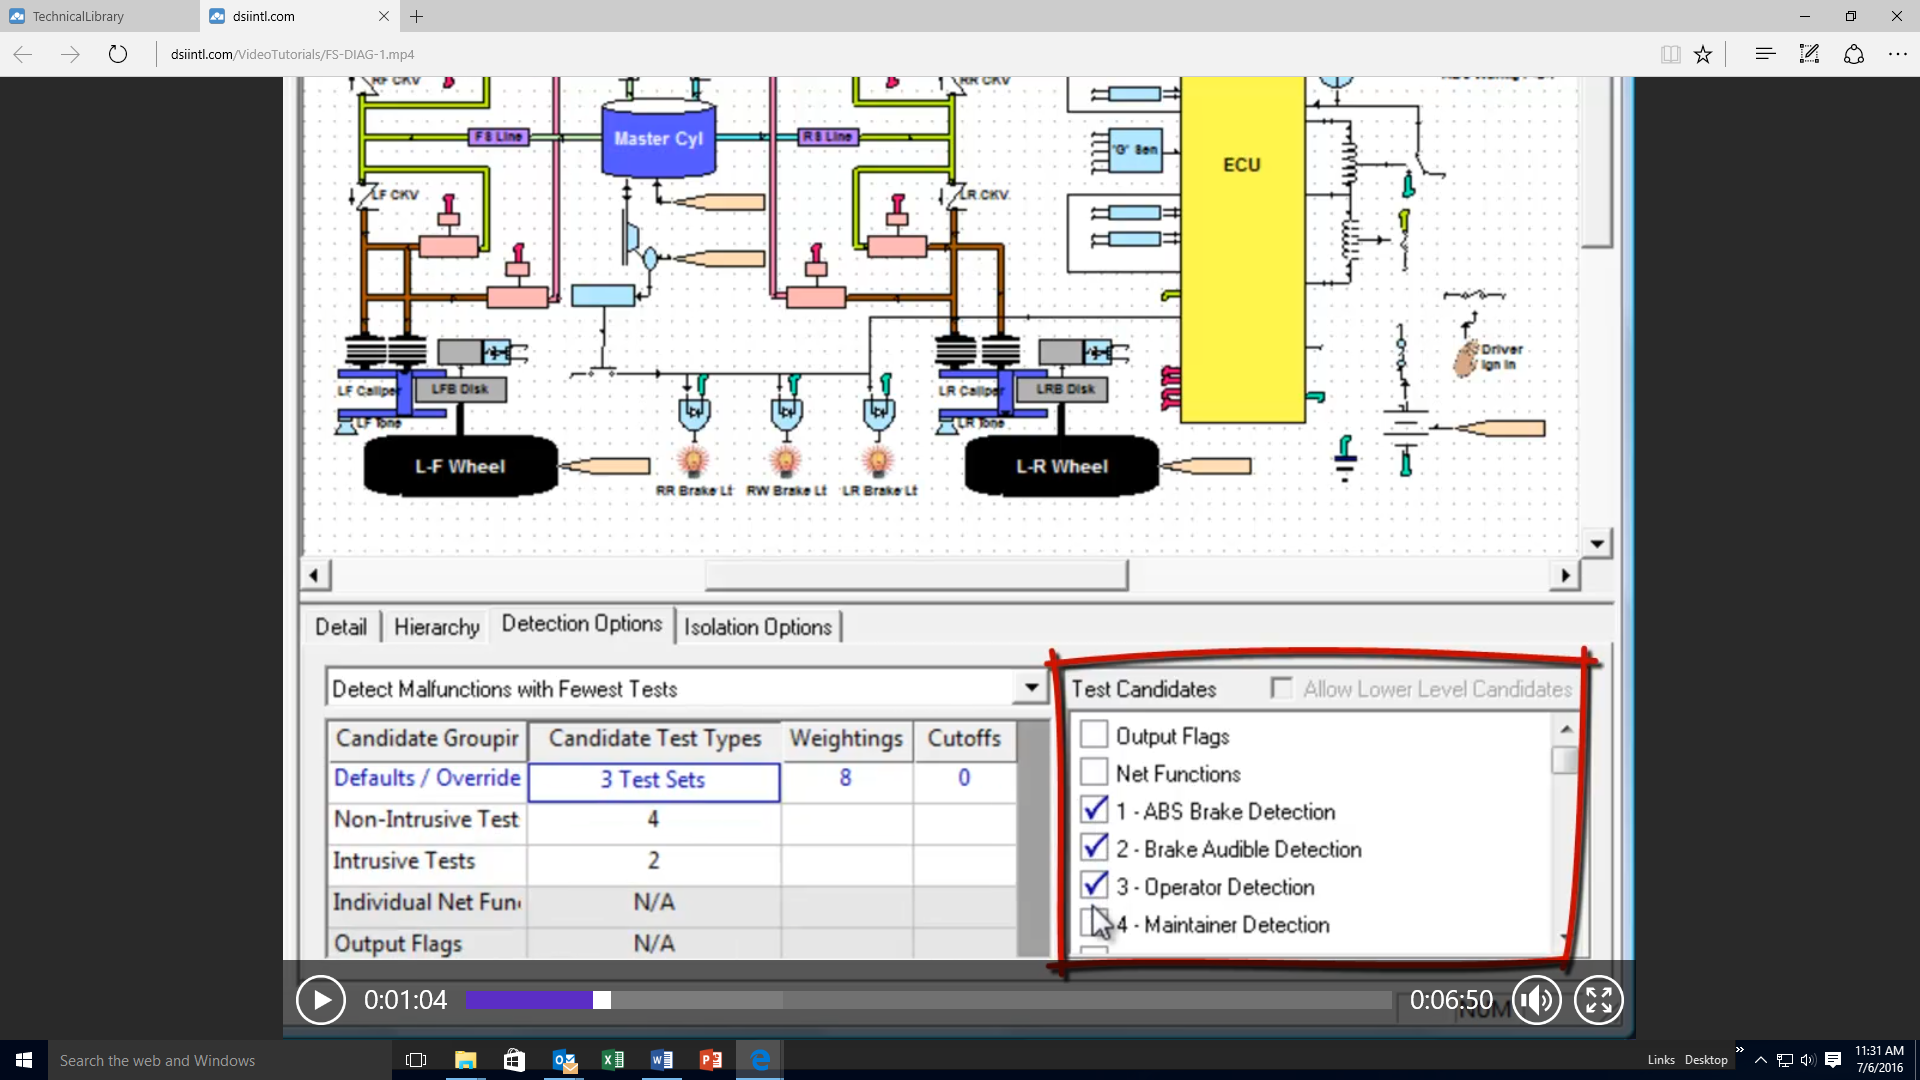Add page to favorites star
This screenshot has width=1920, height=1080.
pos(1703,54)
